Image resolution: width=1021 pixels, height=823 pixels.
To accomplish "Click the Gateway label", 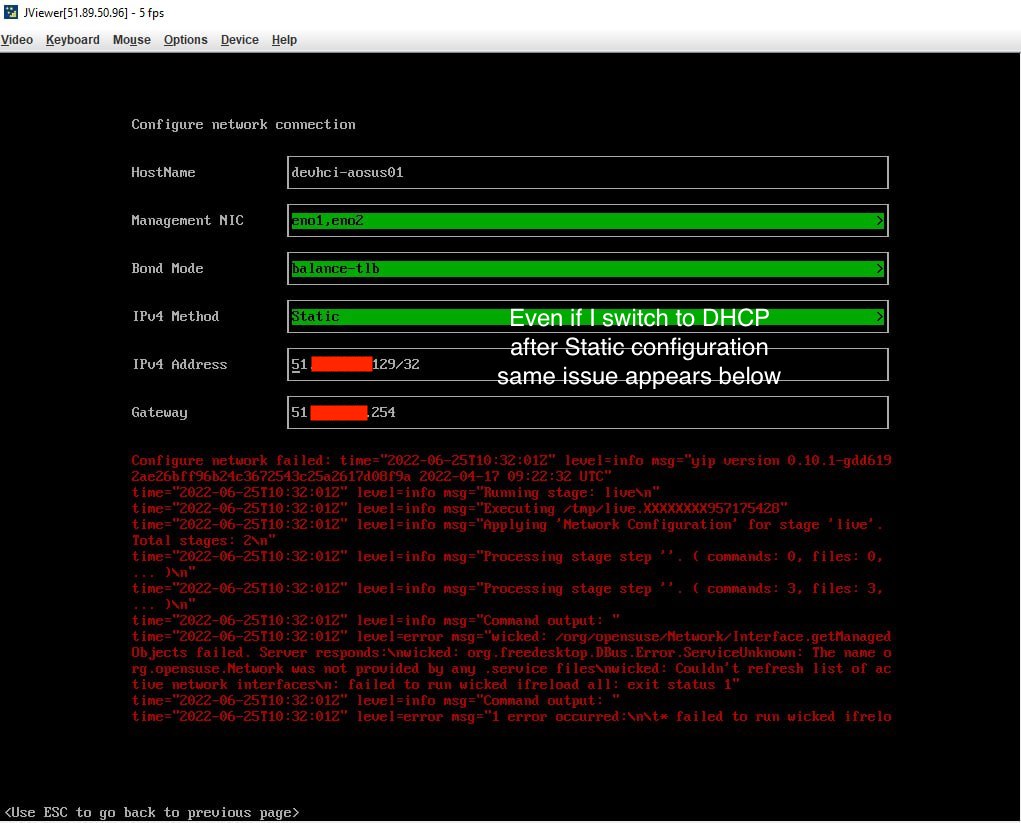I will tap(160, 412).
